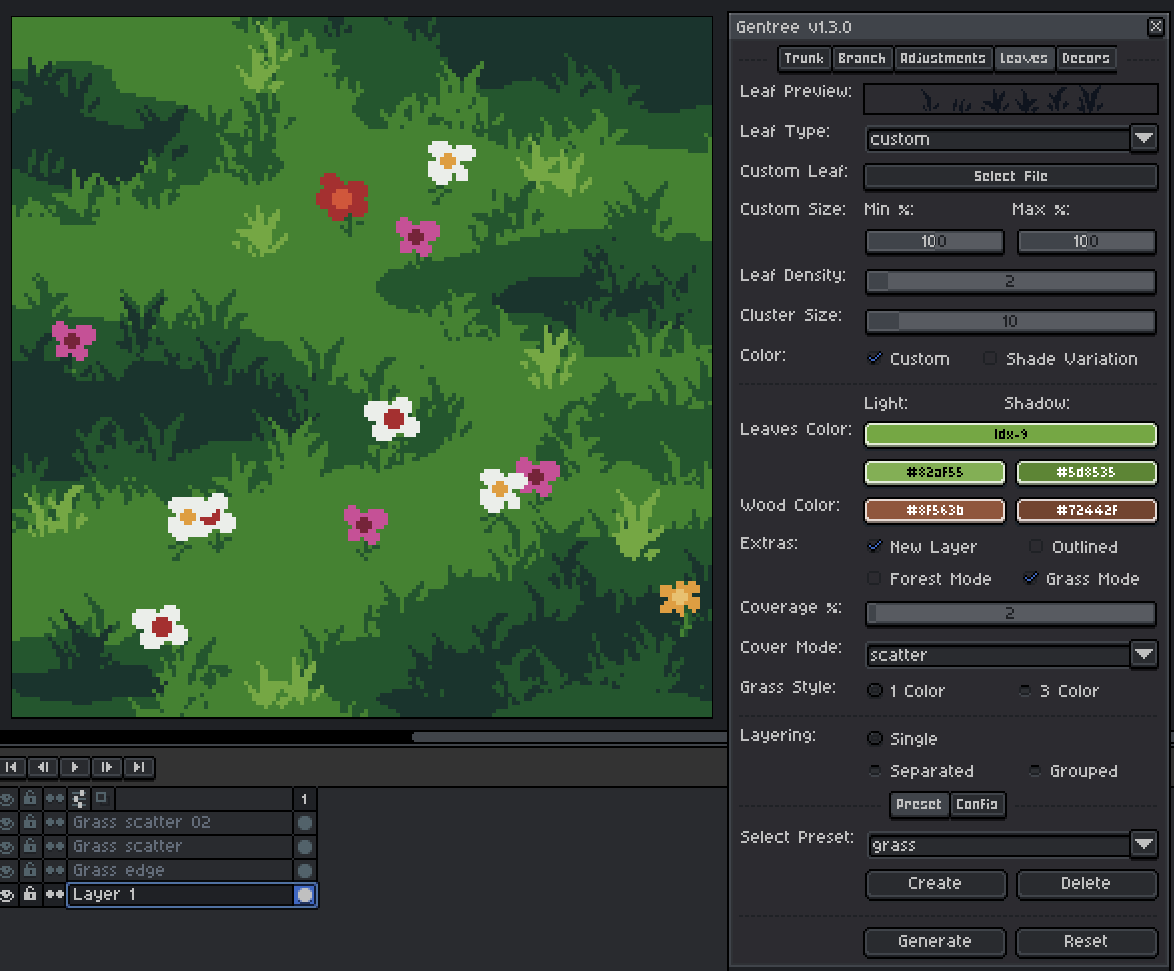Open the Cover Mode dropdown
The width and height of the screenshot is (1174, 971).
1143,654
